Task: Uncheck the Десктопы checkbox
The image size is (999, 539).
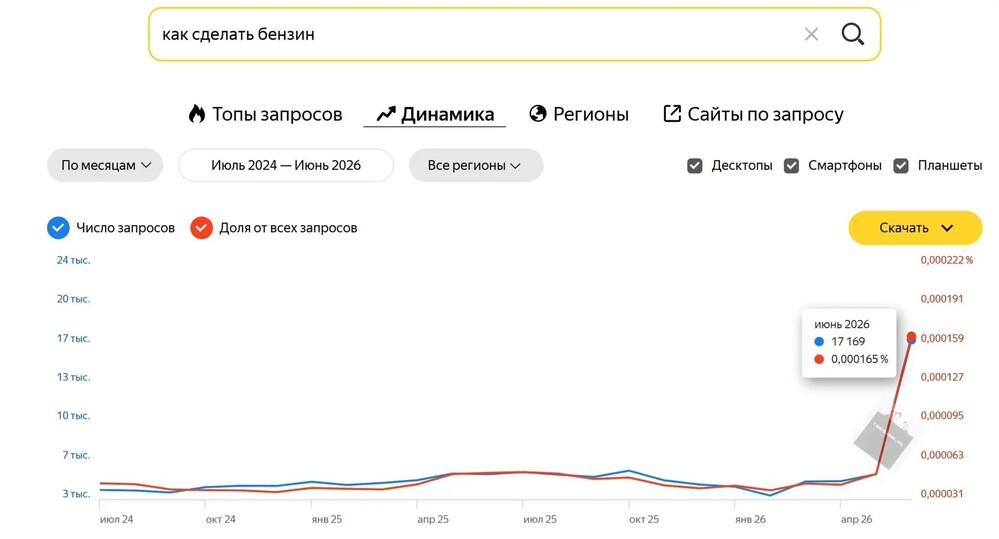Action: pos(694,166)
